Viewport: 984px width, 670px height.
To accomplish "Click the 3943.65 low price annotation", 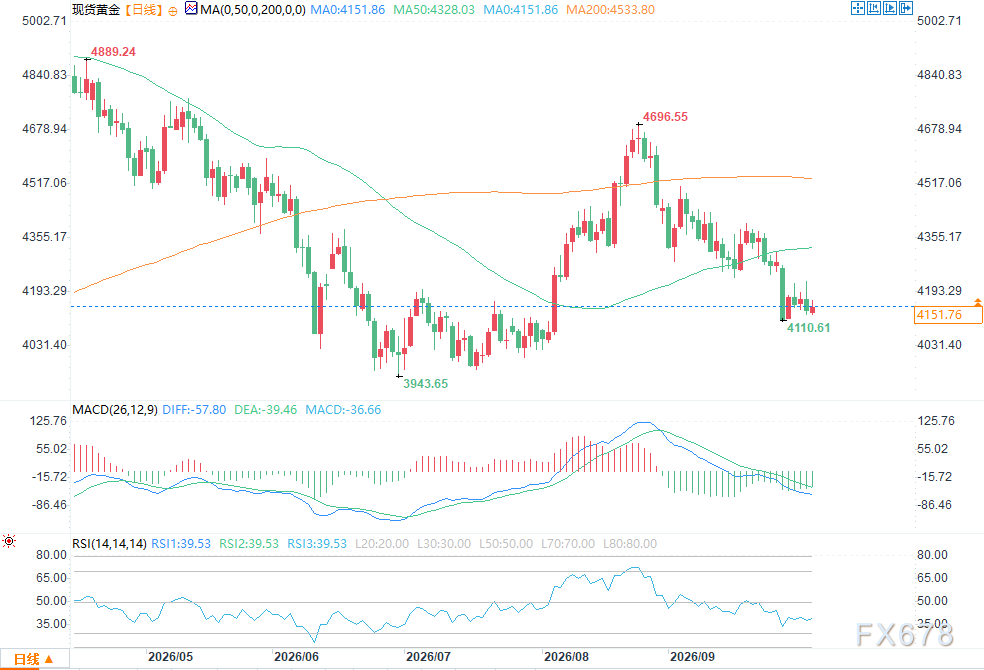I will pos(425,383).
